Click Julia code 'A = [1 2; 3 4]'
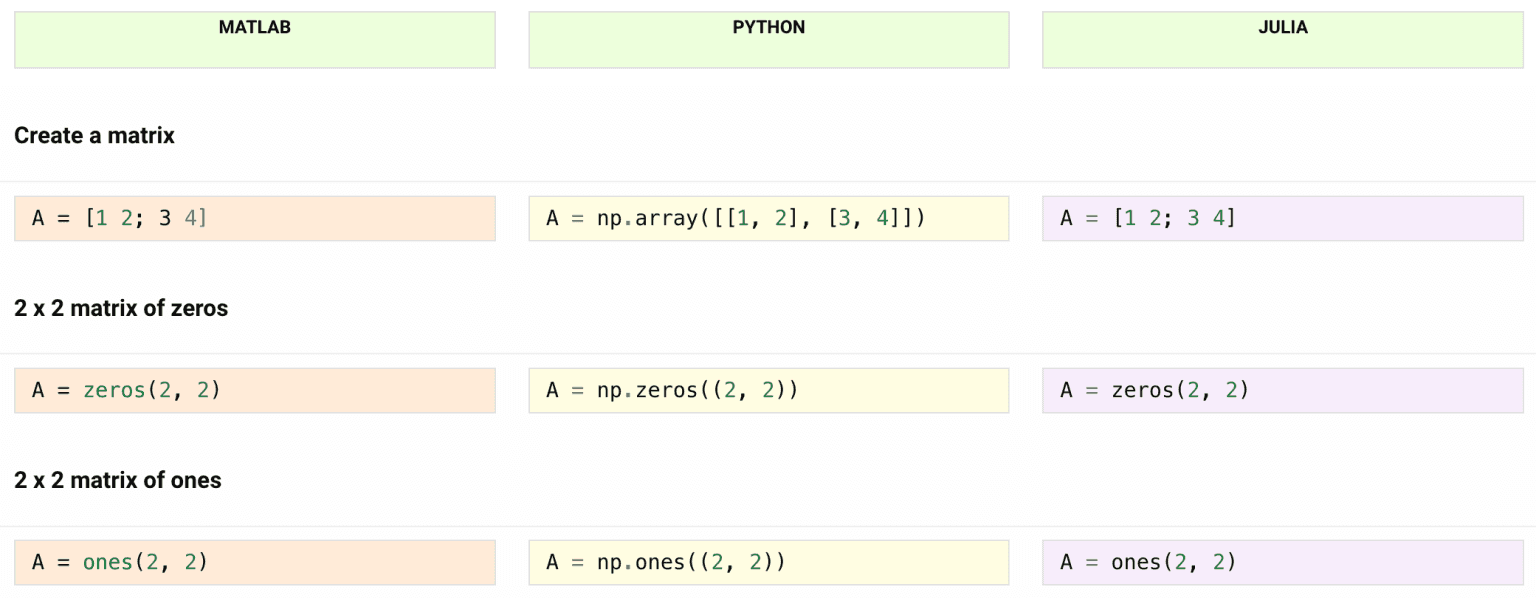The image size is (1536, 598). 1282,218
